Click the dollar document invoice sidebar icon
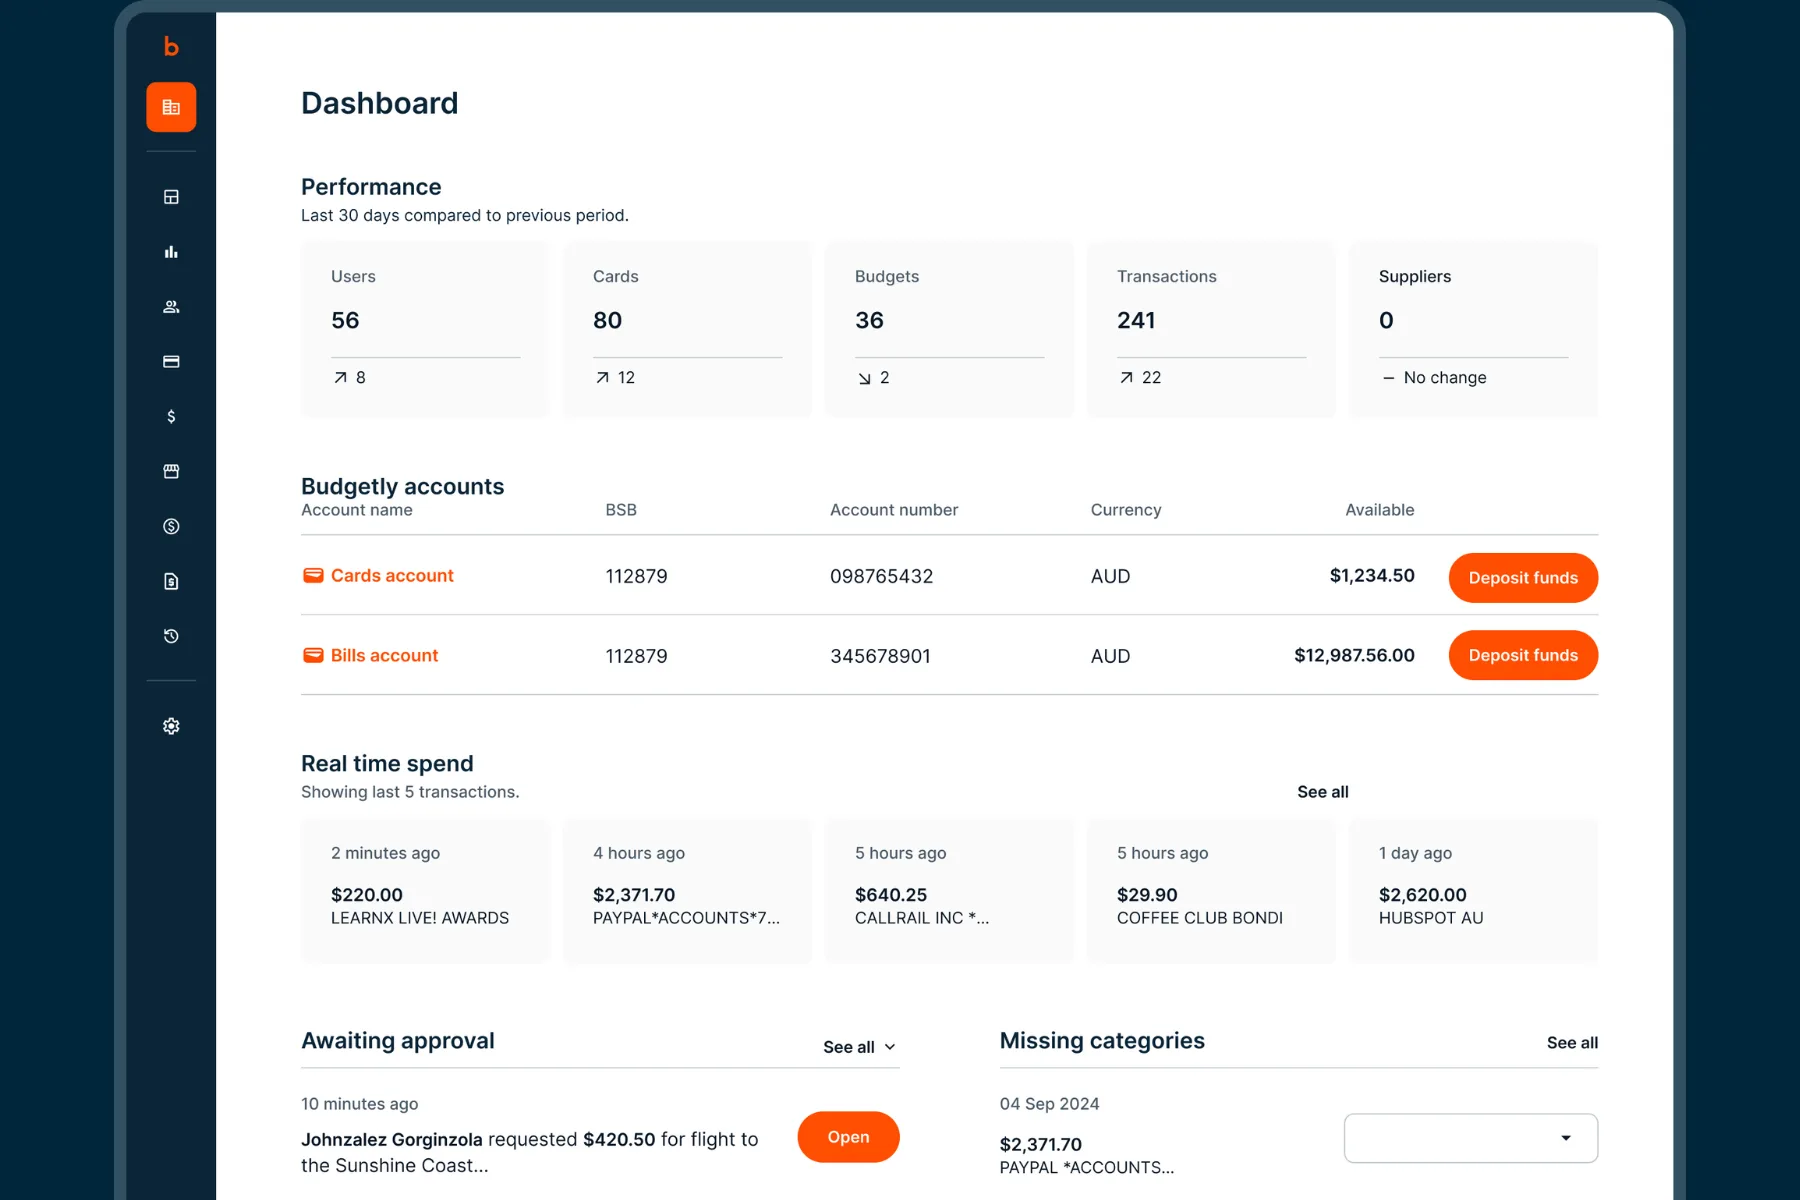 [x=171, y=581]
